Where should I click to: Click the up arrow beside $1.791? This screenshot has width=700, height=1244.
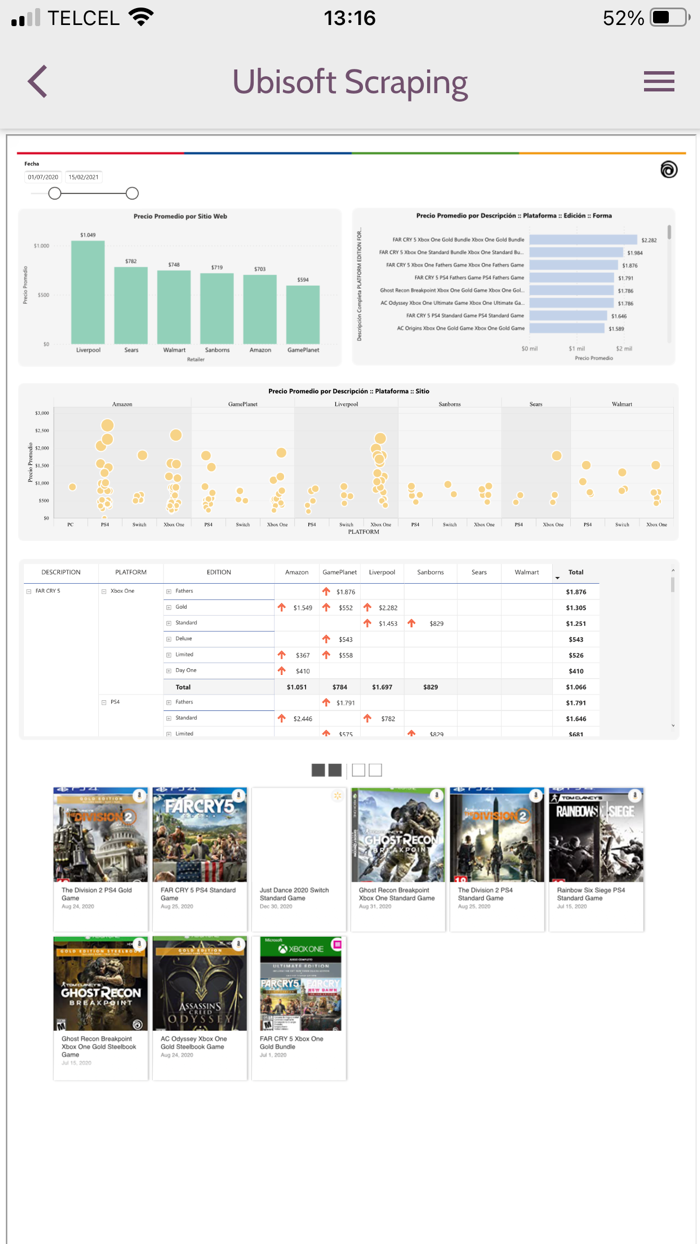(x=325, y=703)
